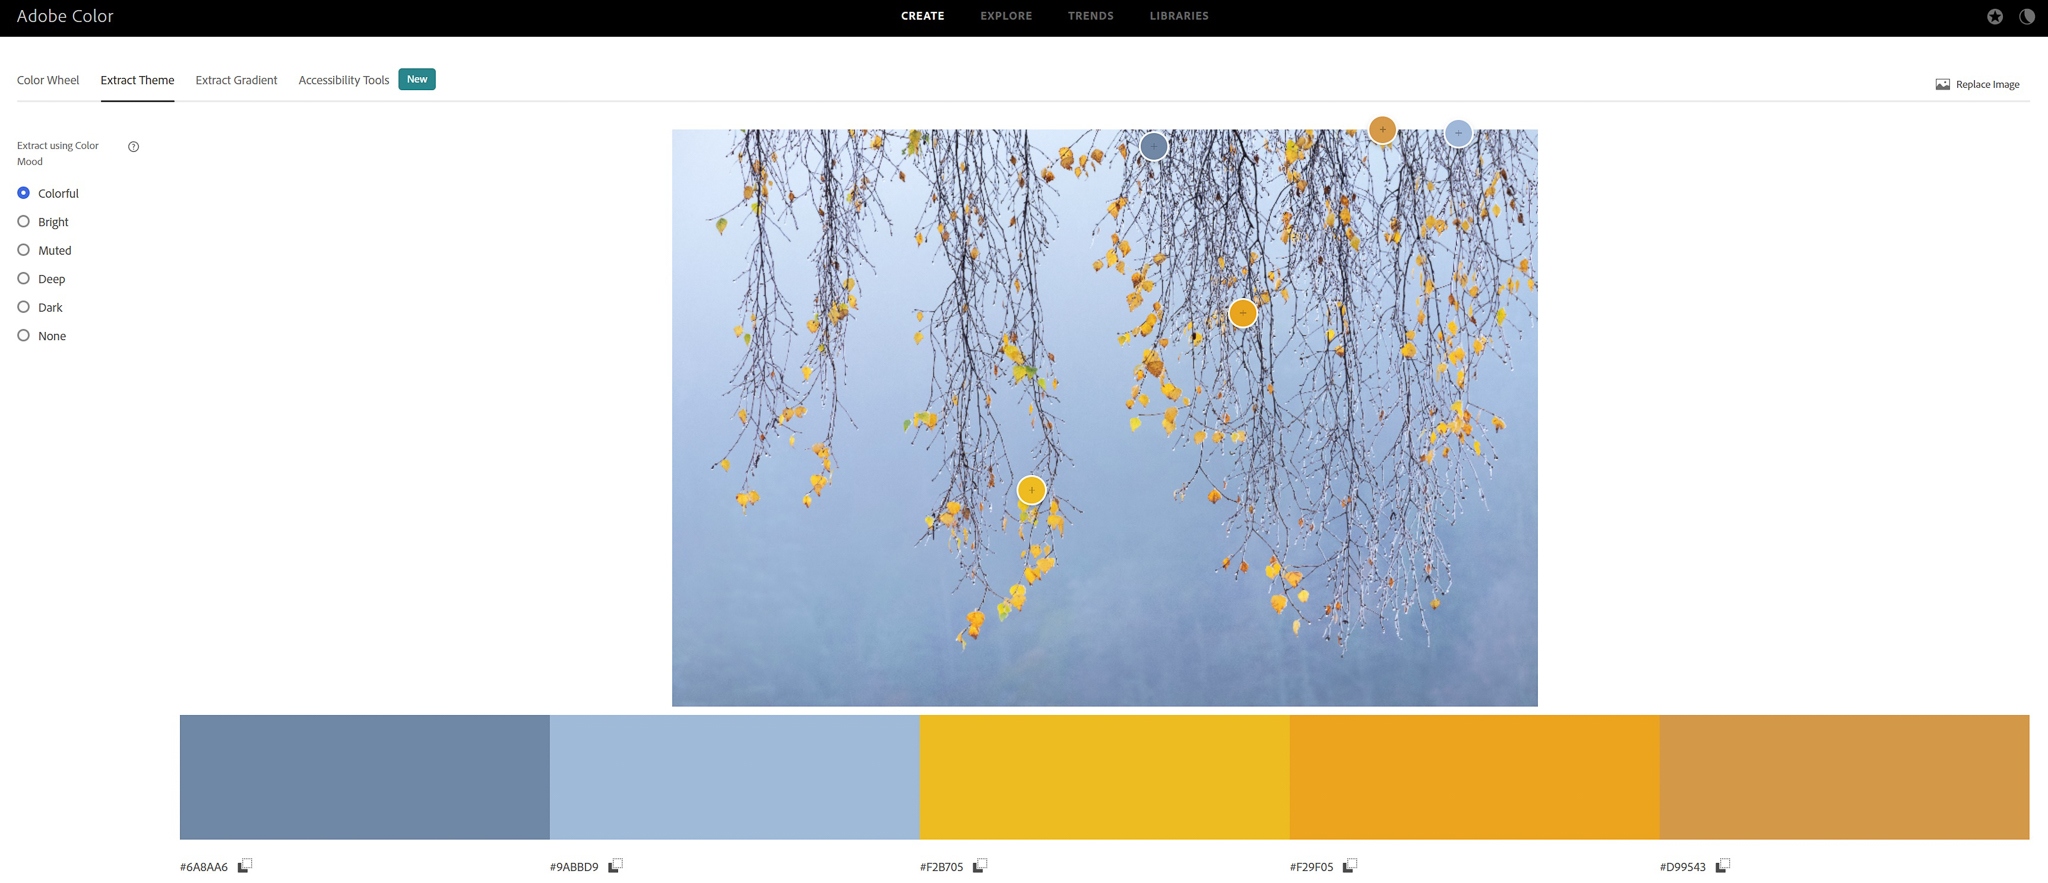Select the orange picker marker mid-image
The image size is (2048, 883).
pos(1243,313)
